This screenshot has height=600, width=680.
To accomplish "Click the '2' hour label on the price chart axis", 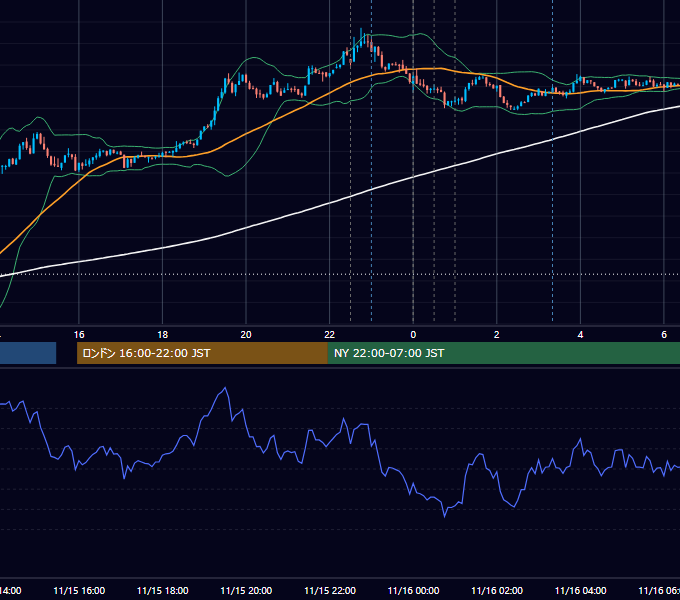I will (x=497, y=334).
